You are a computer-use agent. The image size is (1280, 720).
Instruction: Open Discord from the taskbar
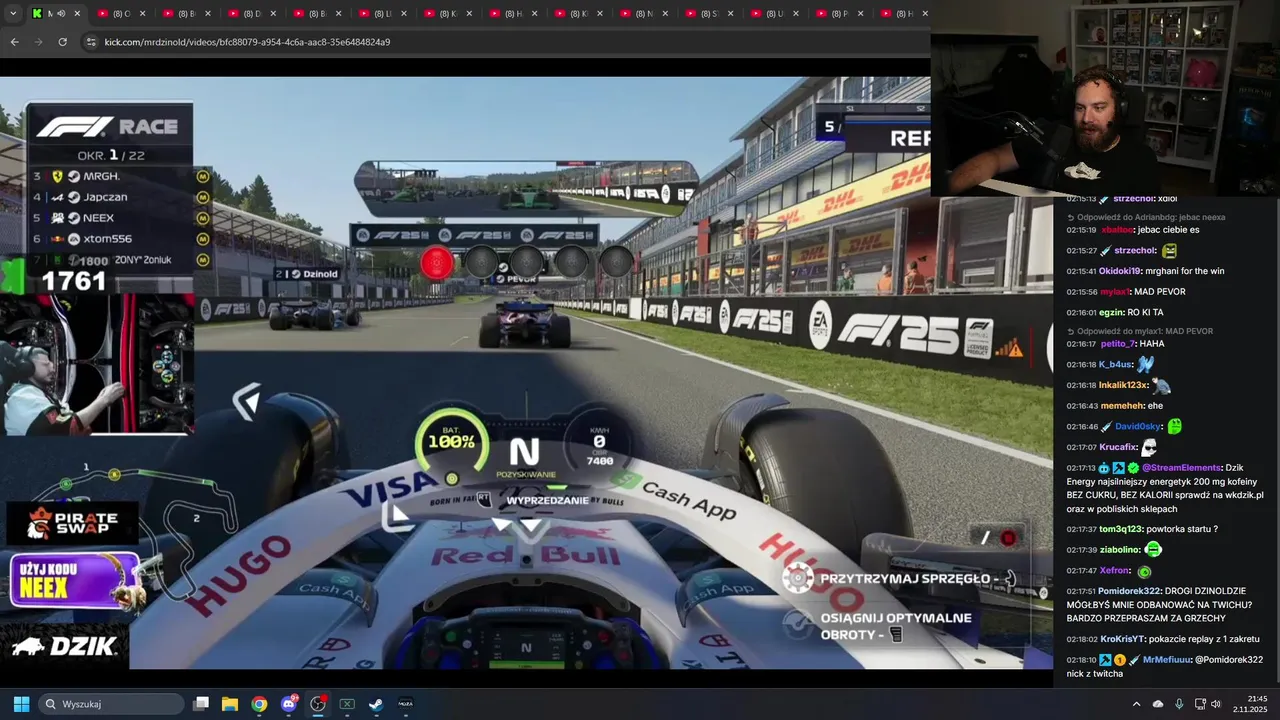coord(289,704)
